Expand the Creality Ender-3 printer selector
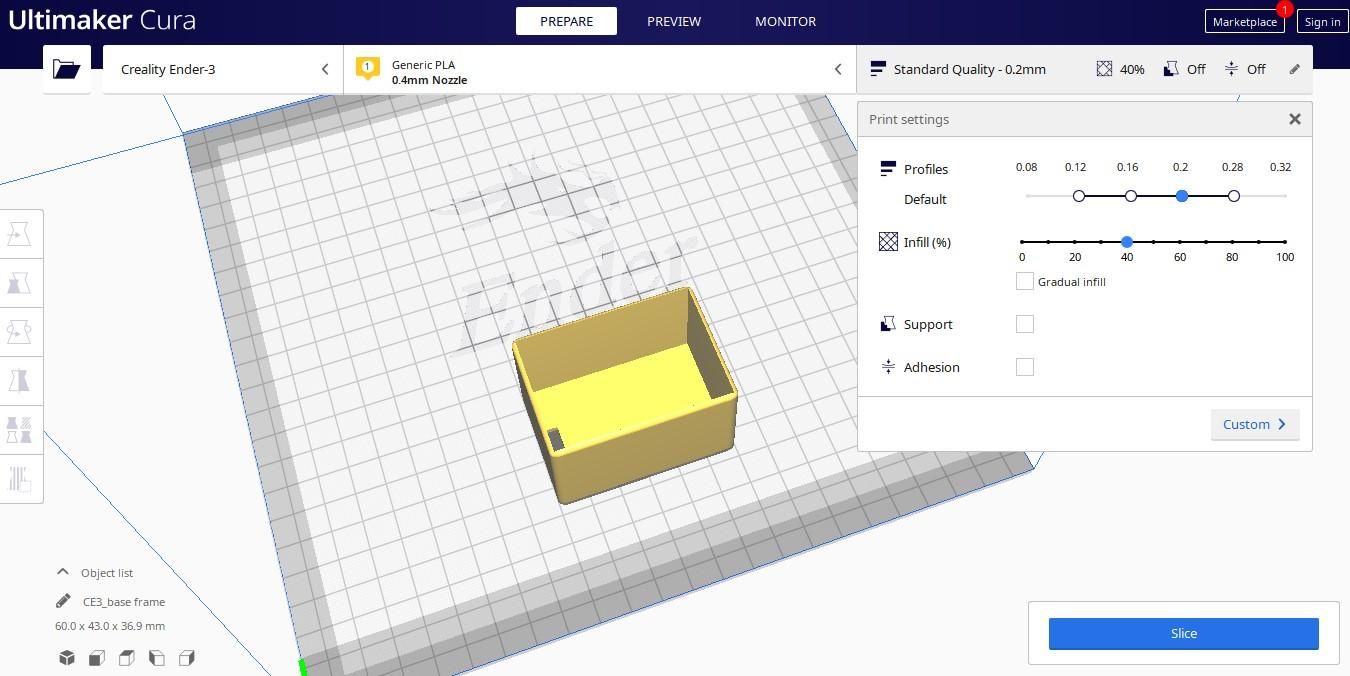Screen dimensions: 1350x676 coord(223,69)
